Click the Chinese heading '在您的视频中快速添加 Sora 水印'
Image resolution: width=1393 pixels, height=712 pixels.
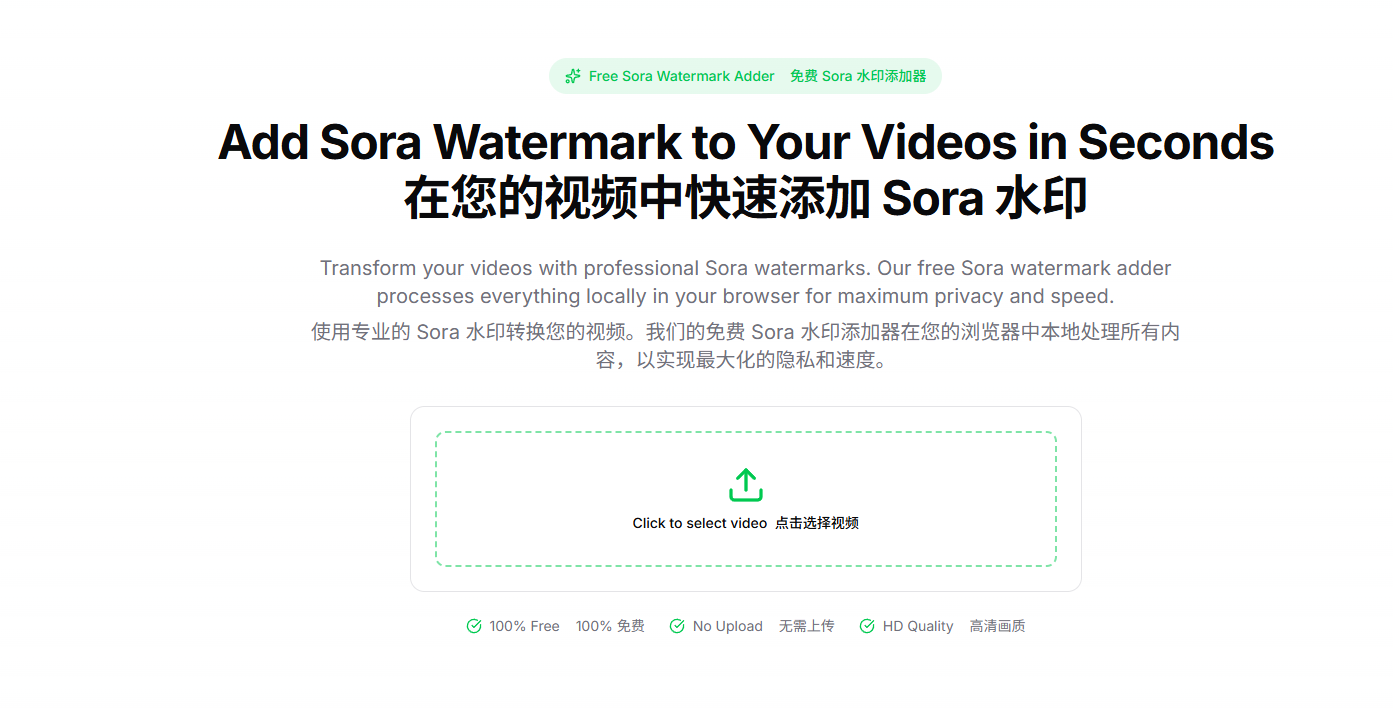(746, 199)
